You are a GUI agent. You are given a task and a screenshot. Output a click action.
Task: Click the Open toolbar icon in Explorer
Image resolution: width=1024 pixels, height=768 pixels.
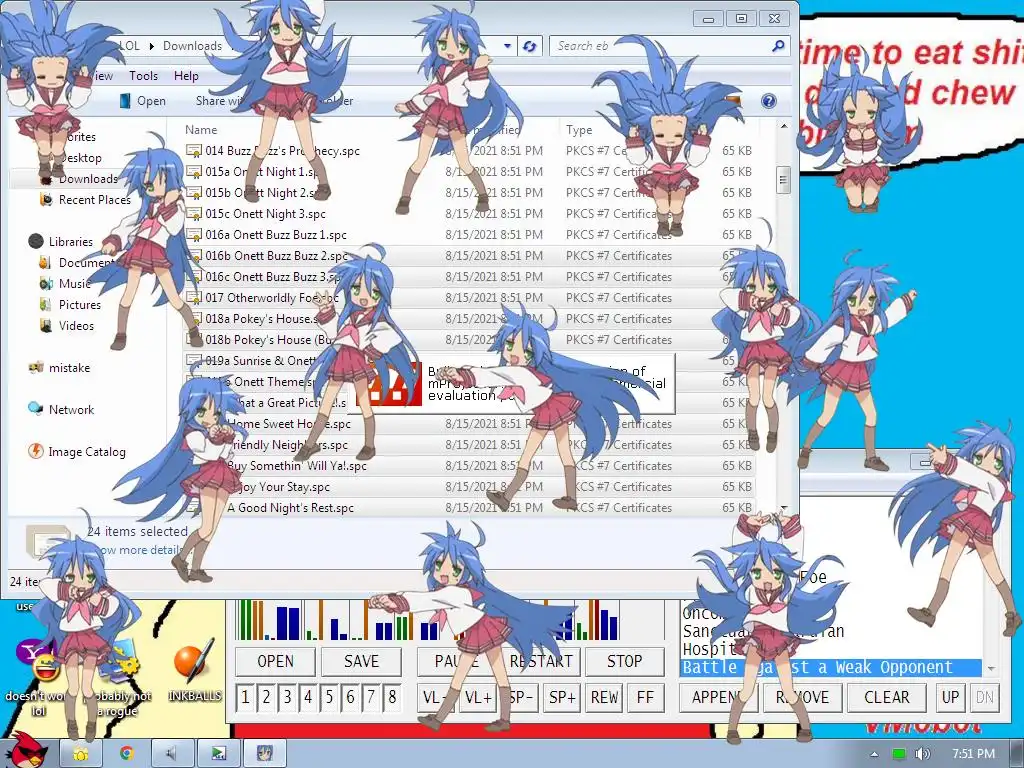(x=125, y=101)
